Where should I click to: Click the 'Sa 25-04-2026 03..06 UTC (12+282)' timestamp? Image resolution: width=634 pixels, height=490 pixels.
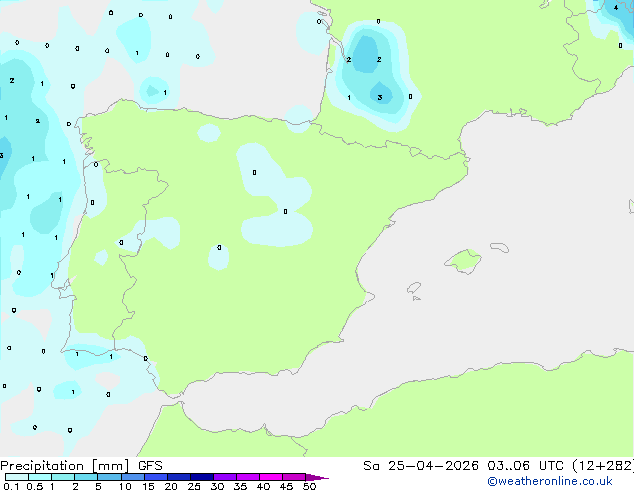[498, 466]
